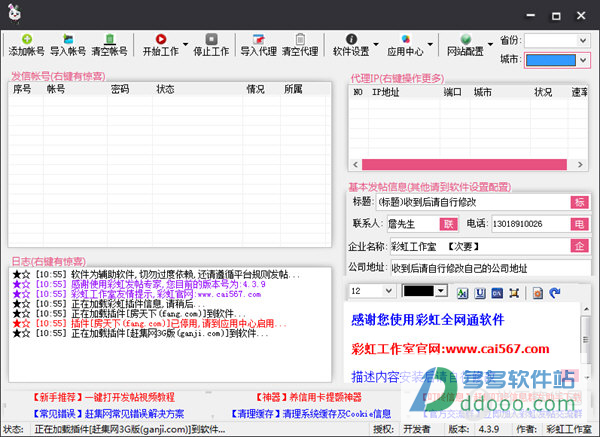600x437 pixels.
Task: Open 【清理缓存】清理系统缓存及Cookie信息 link
Action: click(311, 414)
